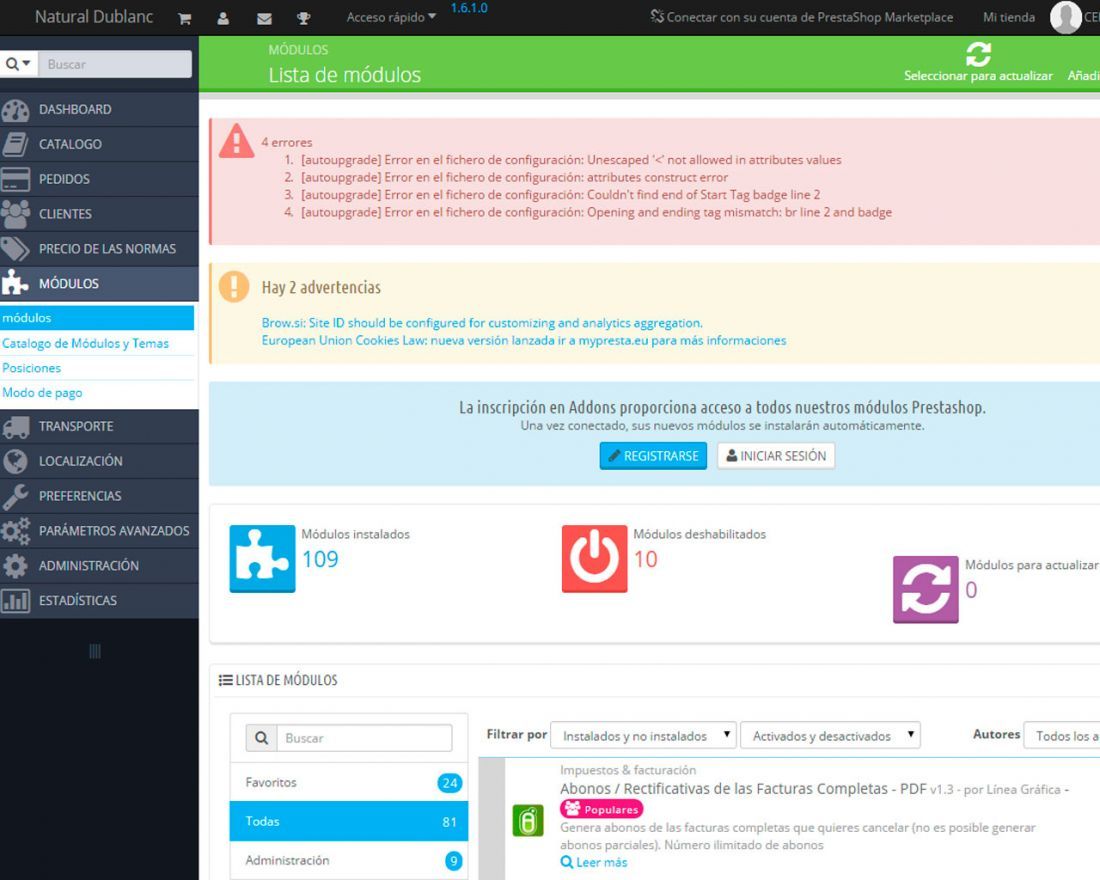
Task: Click the Dashboard gauge icon
Action: tap(15, 109)
